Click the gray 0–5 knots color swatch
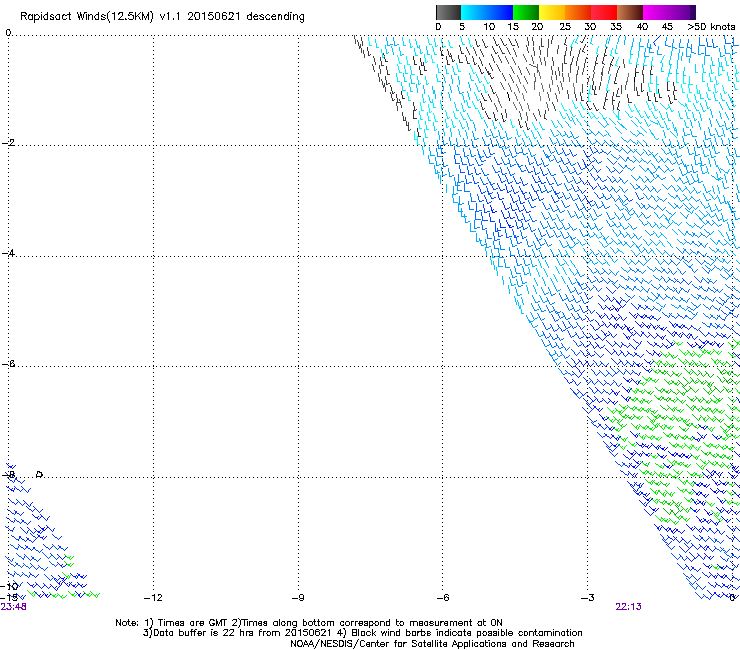740x650 pixels. tap(448, 12)
